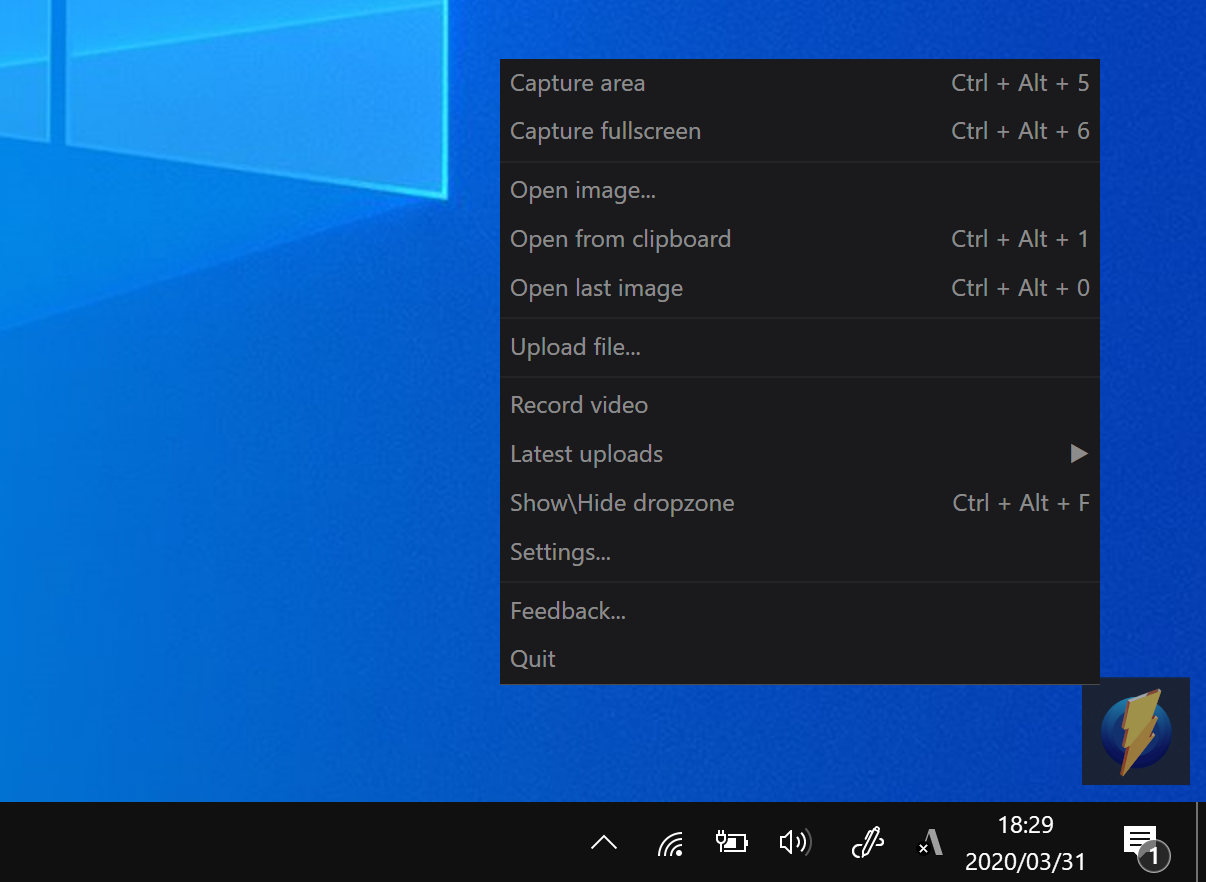The height and width of the screenshot is (882, 1206).
Task: Open Settings... from the tray menu
Action: (799, 552)
